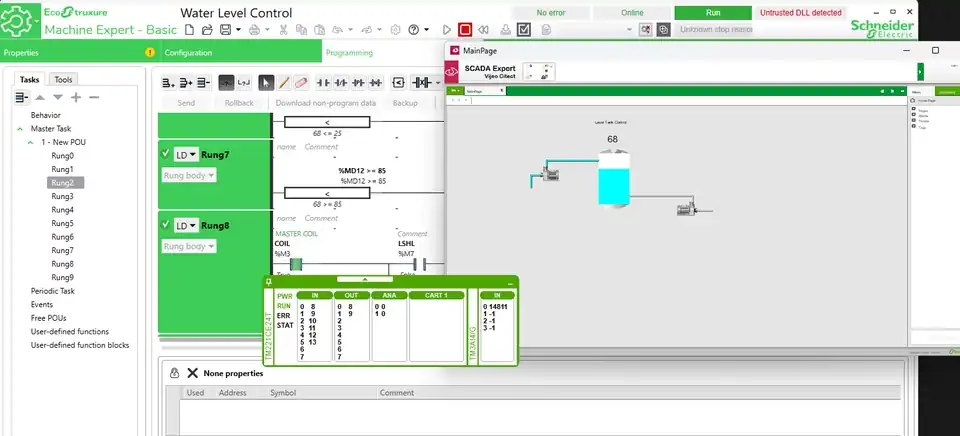The height and width of the screenshot is (436, 960).
Task: Click the rewind initialize controller icon
Action: click(x=484, y=29)
